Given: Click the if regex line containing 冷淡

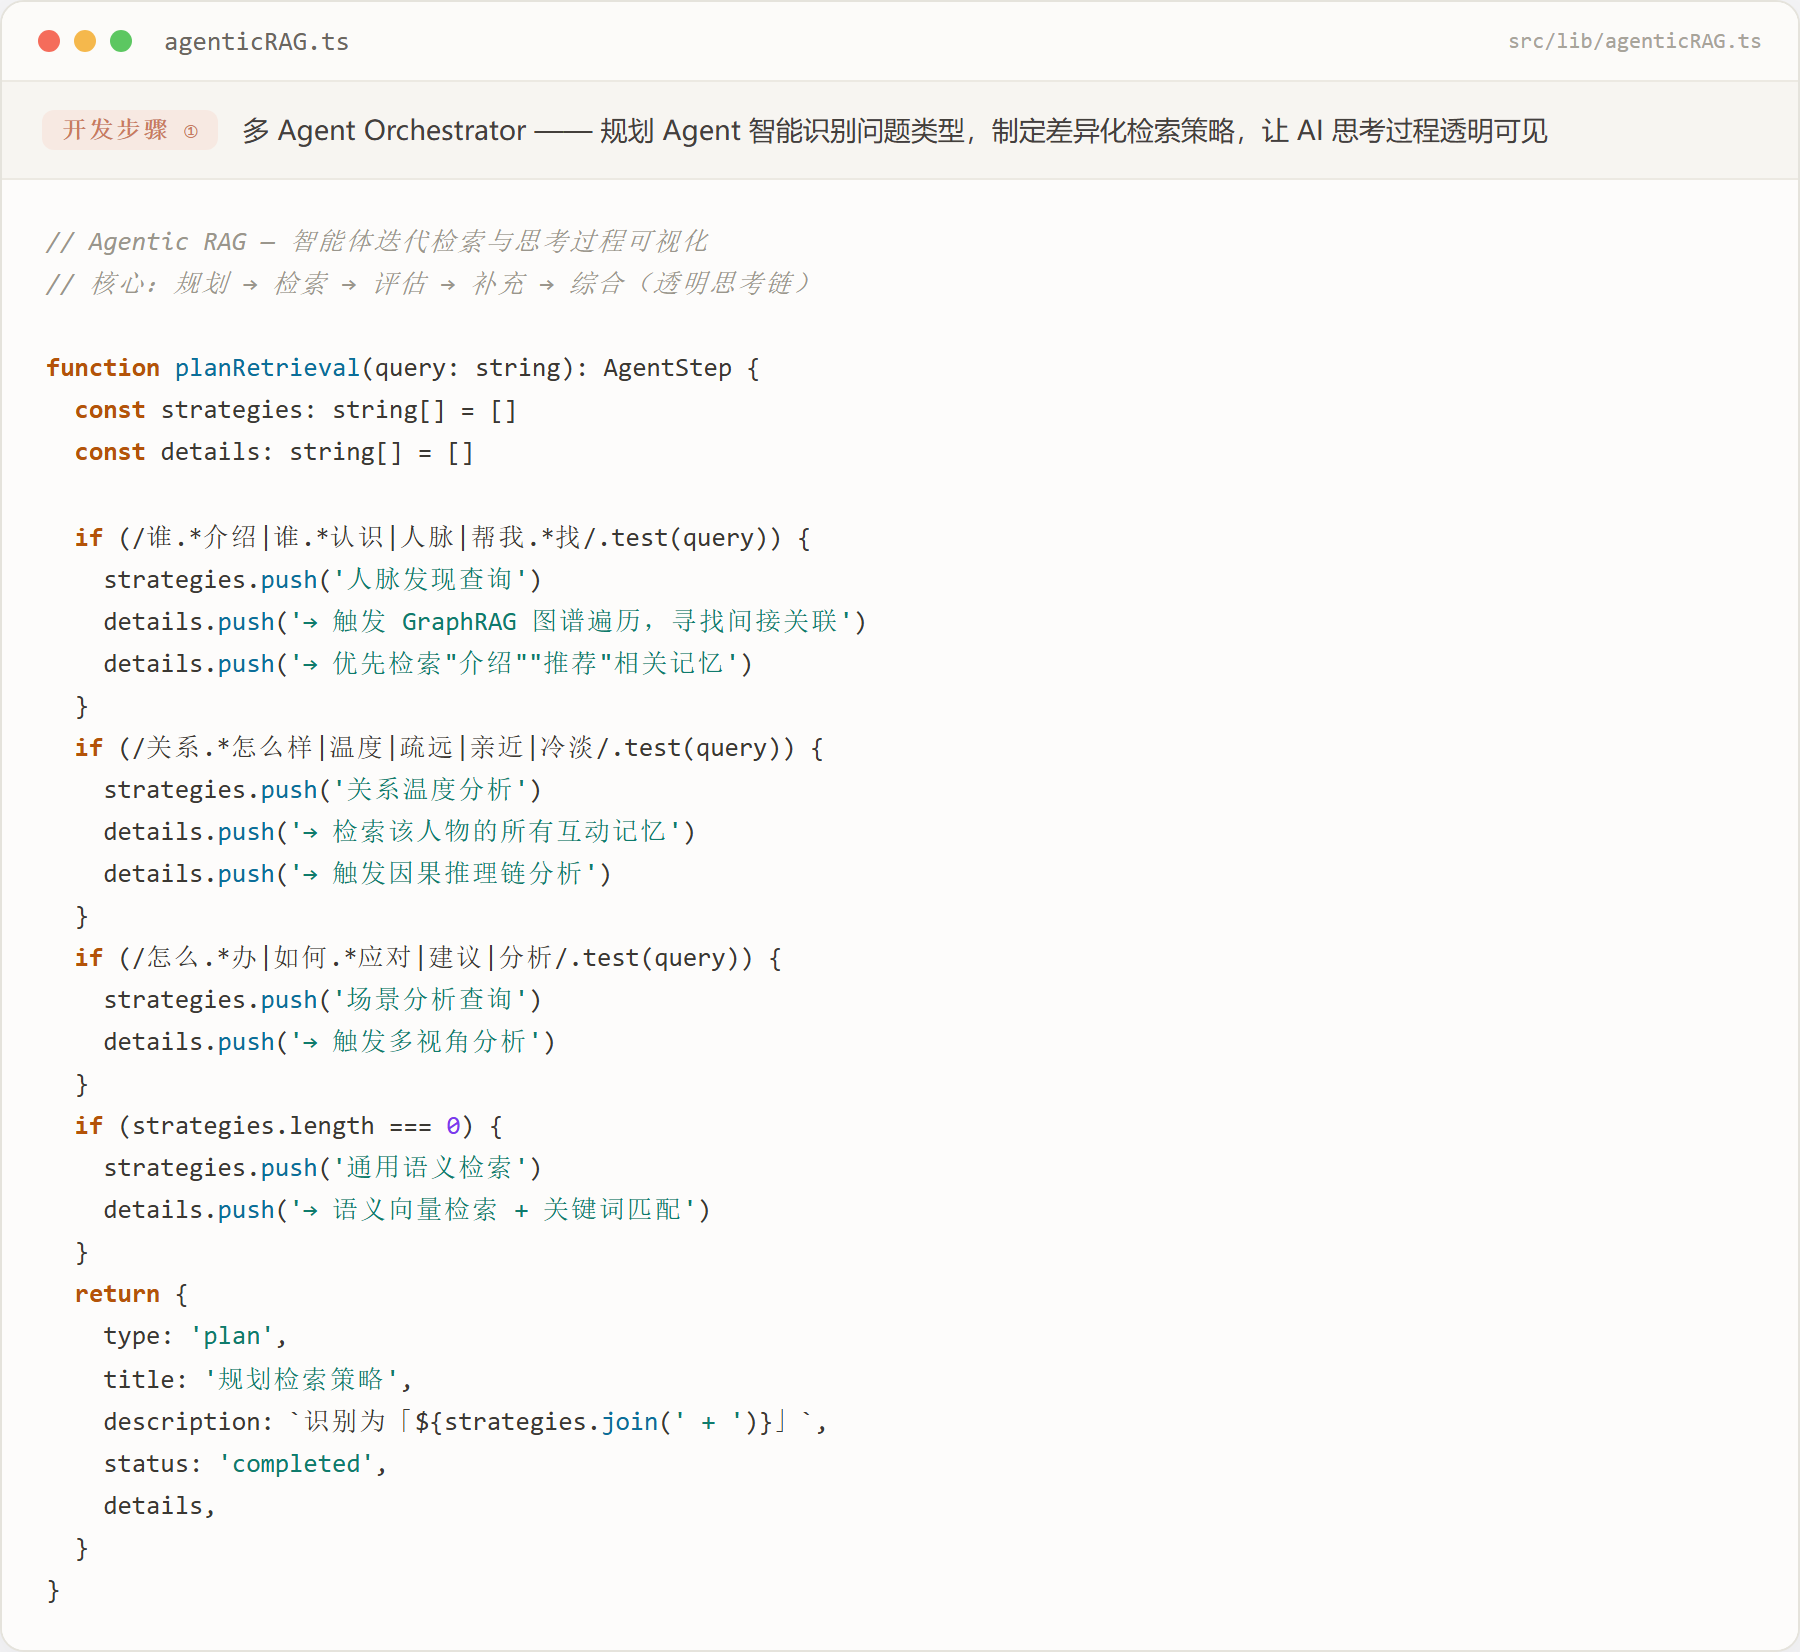Looking at the screenshot, I should pyautogui.click(x=450, y=748).
